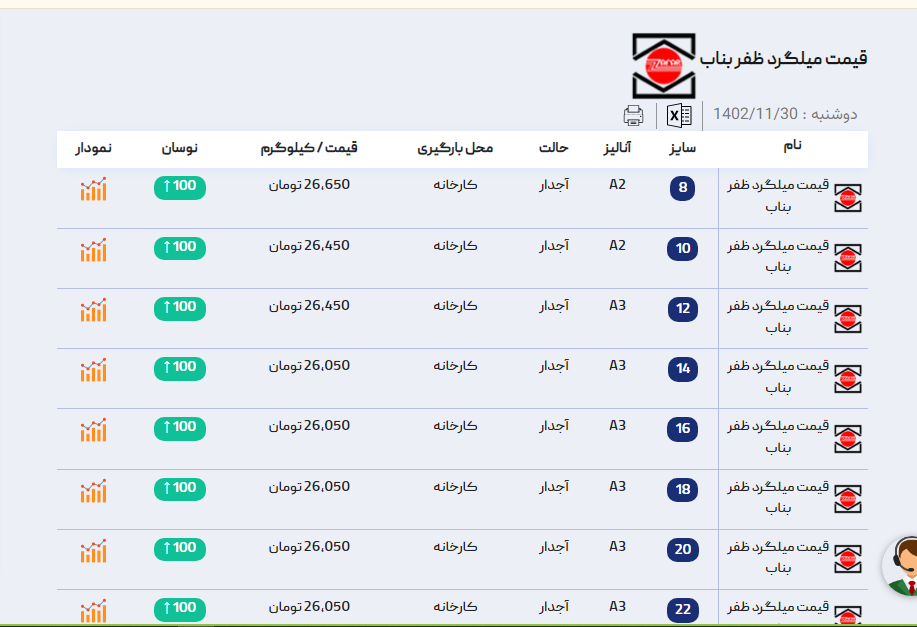The image size is (917, 627).
Task: Select the سایز column header
Action: coord(682,148)
